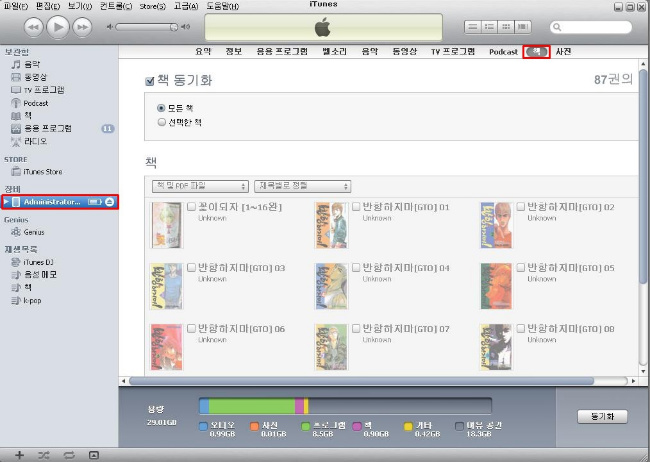
Task: Switch to Cover Flow view icon
Action: [523, 27]
